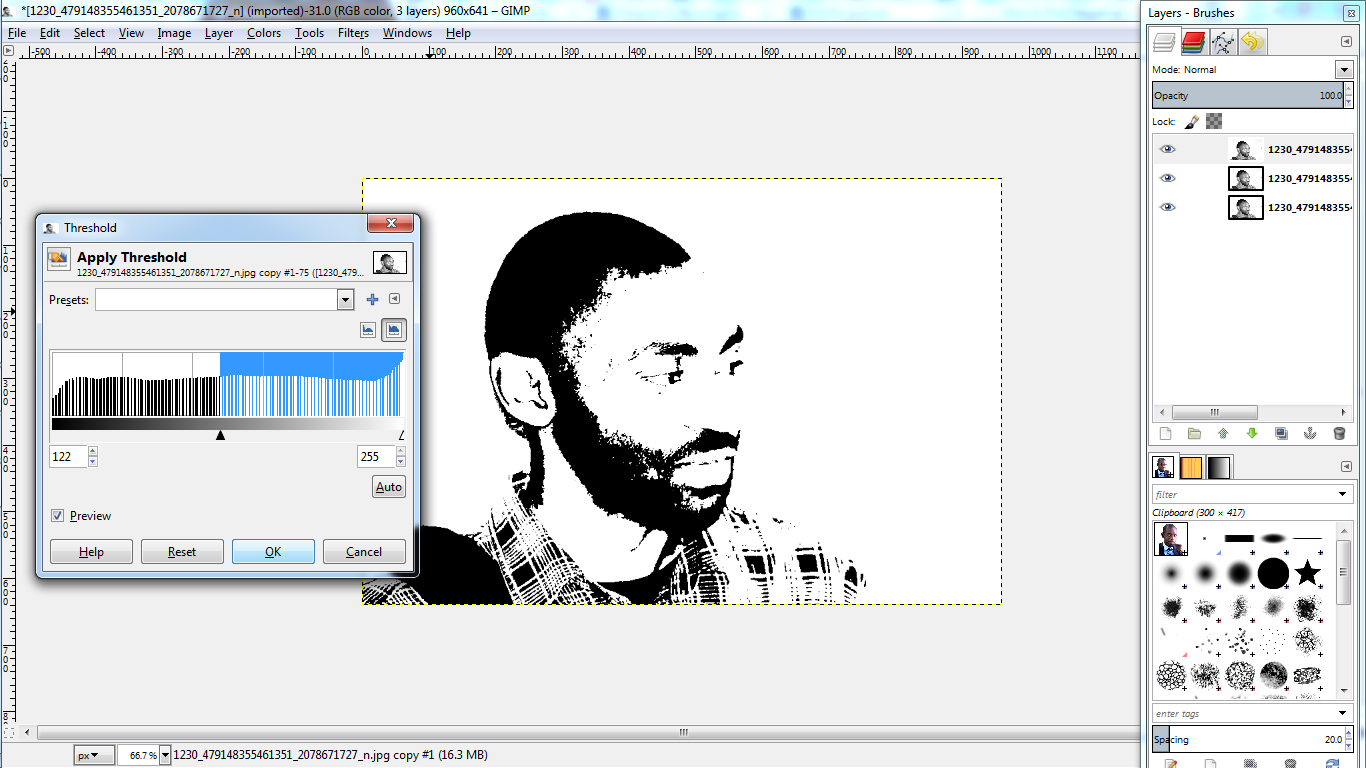The image size is (1366, 768).
Task: Open the presets menu arrow in the Threshold dialog
Action: pos(394,298)
